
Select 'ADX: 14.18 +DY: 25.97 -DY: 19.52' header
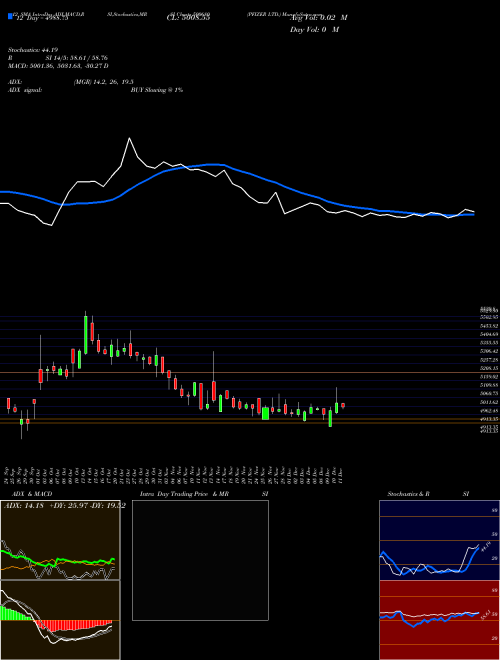coord(64,505)
